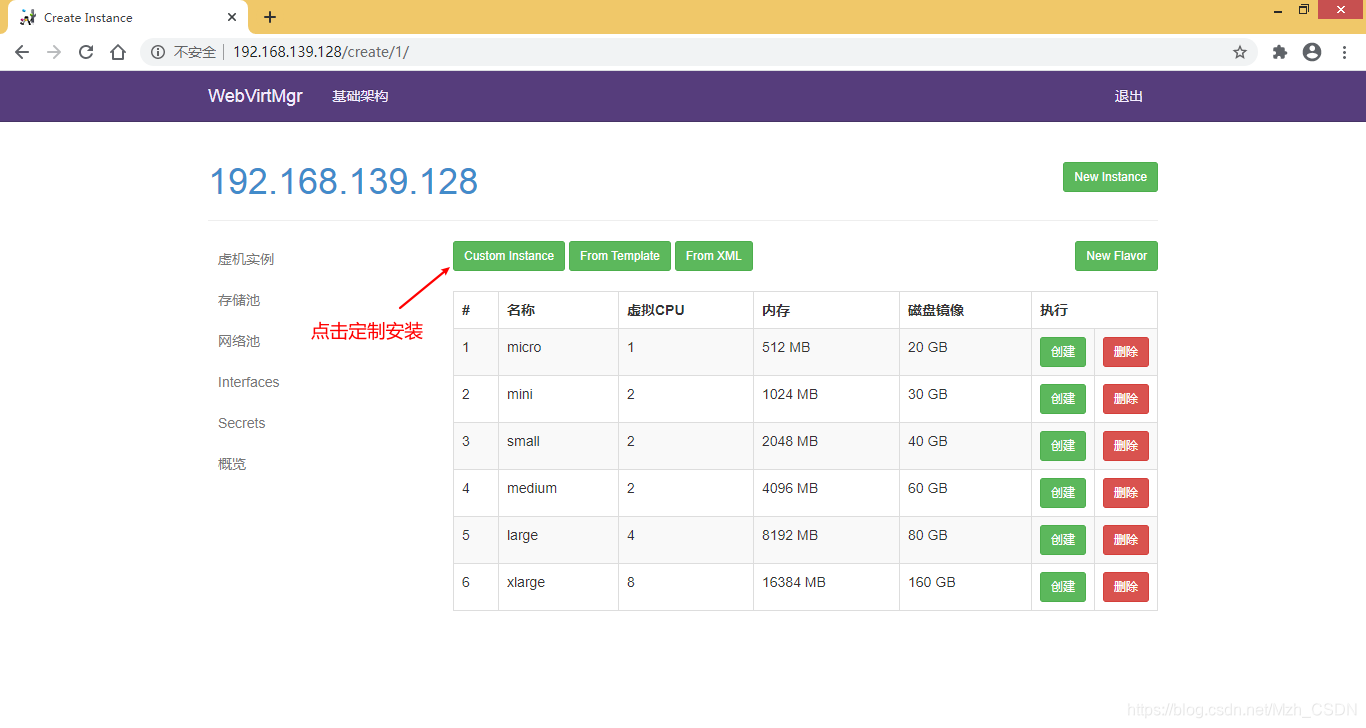The width and height of the screenshot is (1366, 728).
Task: Open the Chrome three-dot menu
Action: coord(1345,52)
